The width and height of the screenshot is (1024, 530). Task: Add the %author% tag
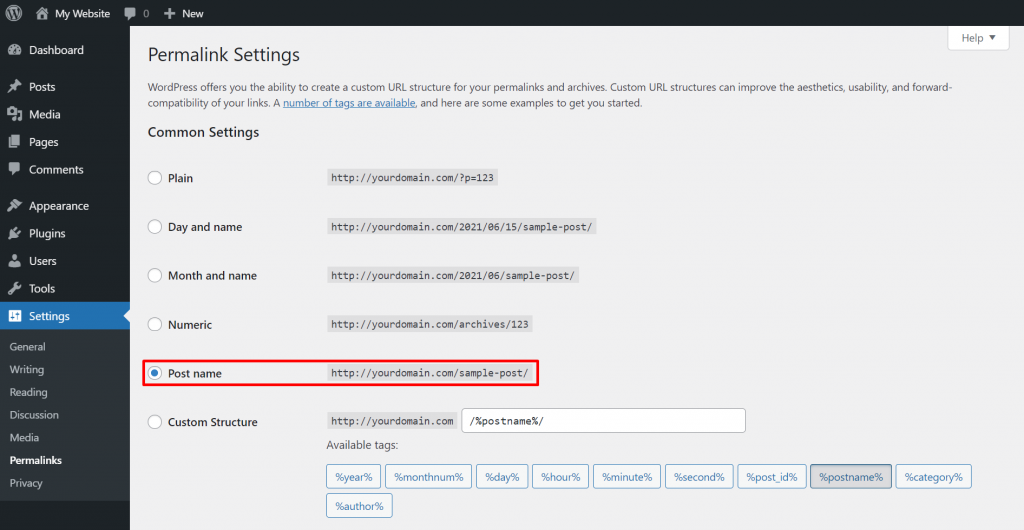pos(359,505)
